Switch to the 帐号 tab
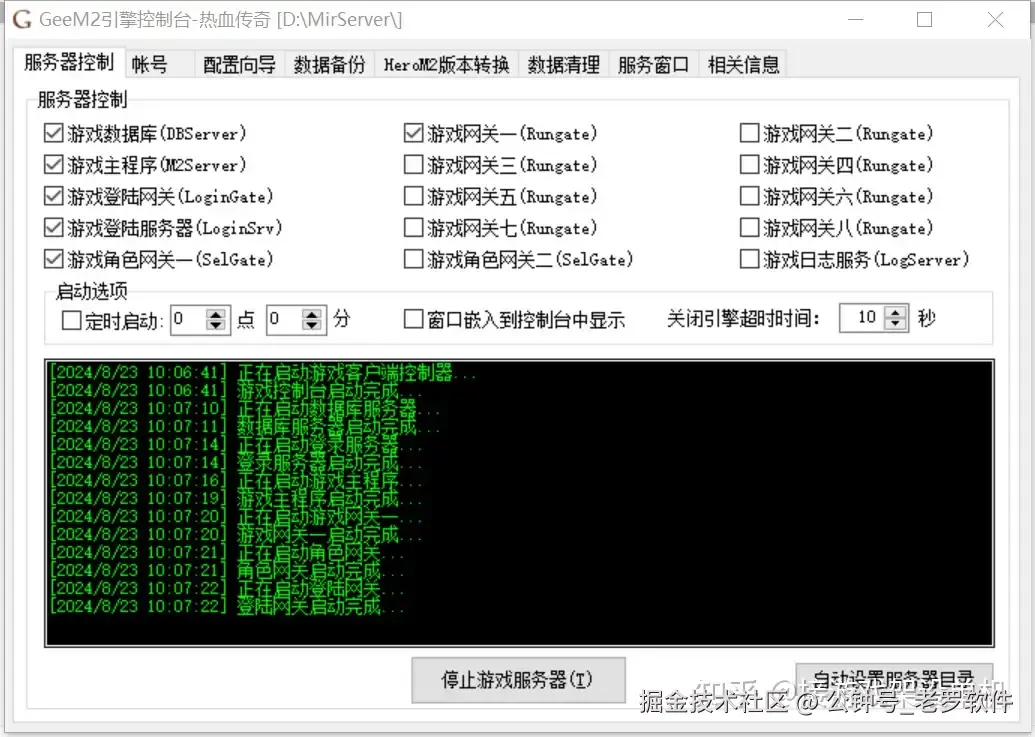The image size is (1035, 737). [160, 64]
